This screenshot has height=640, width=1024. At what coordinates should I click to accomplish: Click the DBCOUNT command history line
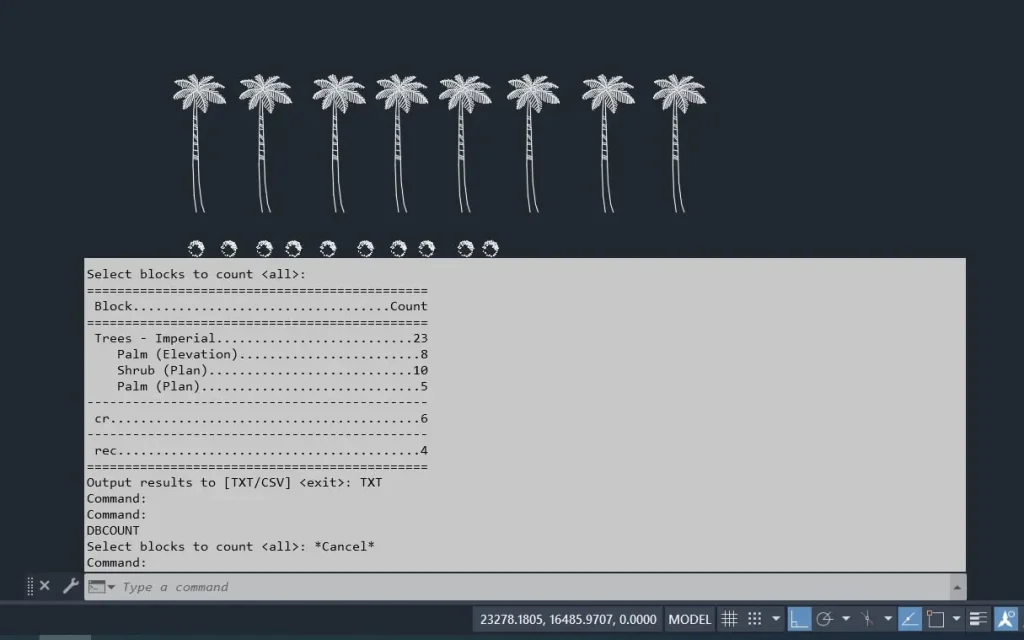tap(113, 530)
